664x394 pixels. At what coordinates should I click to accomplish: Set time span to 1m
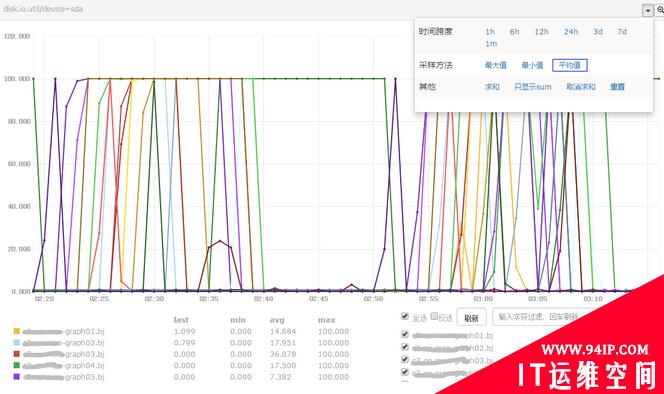[x=491, y=44]
